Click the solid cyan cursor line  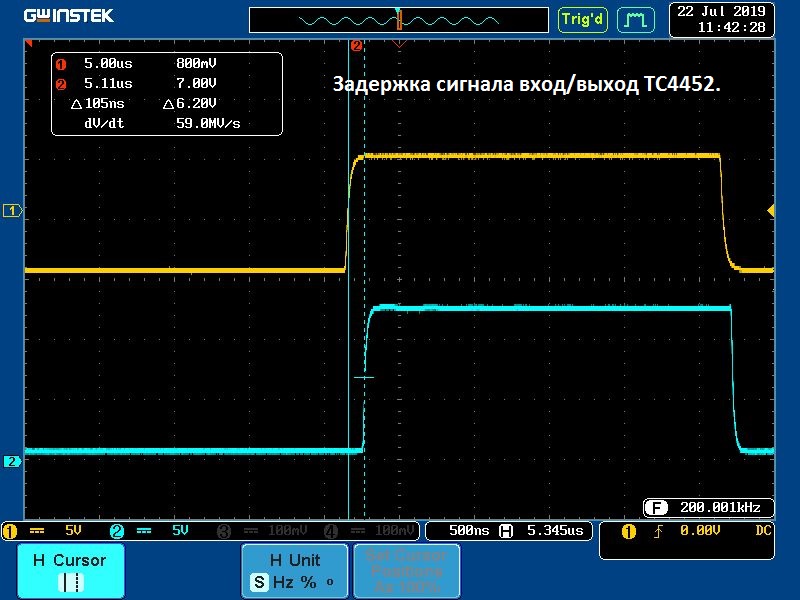click(x=348, y=279)
